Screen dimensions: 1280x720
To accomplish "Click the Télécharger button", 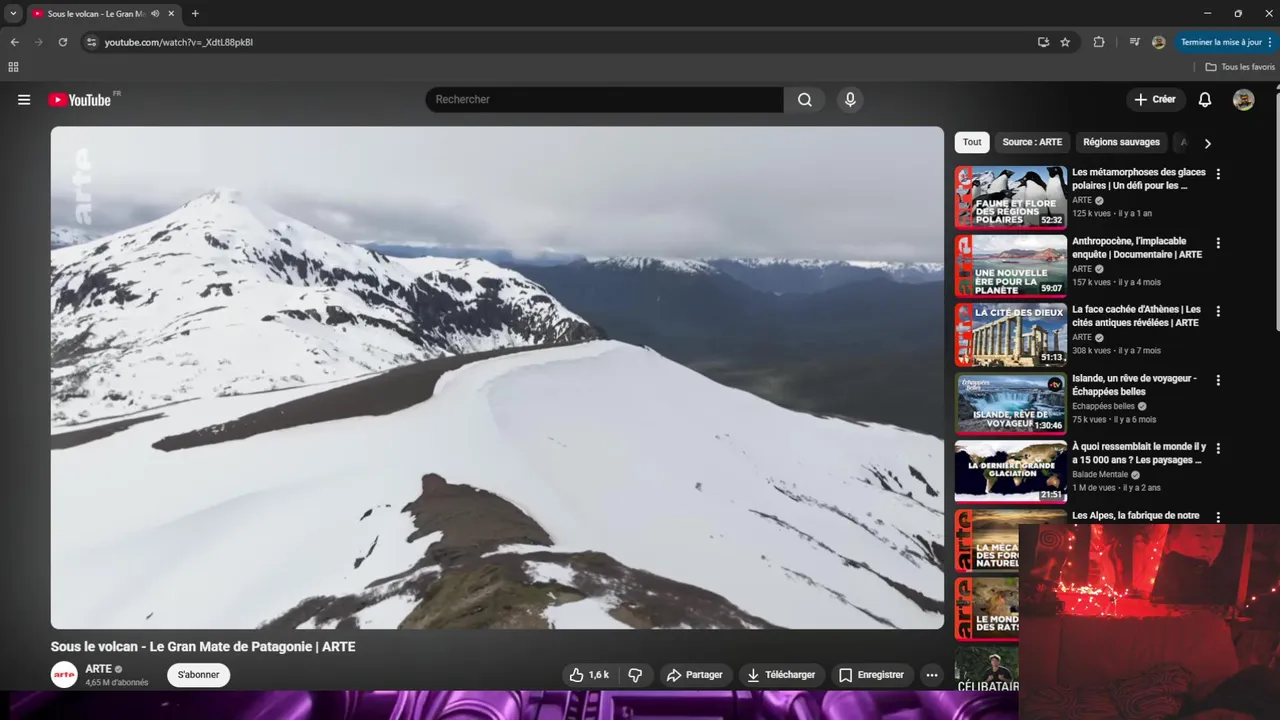I will point(781,675).
